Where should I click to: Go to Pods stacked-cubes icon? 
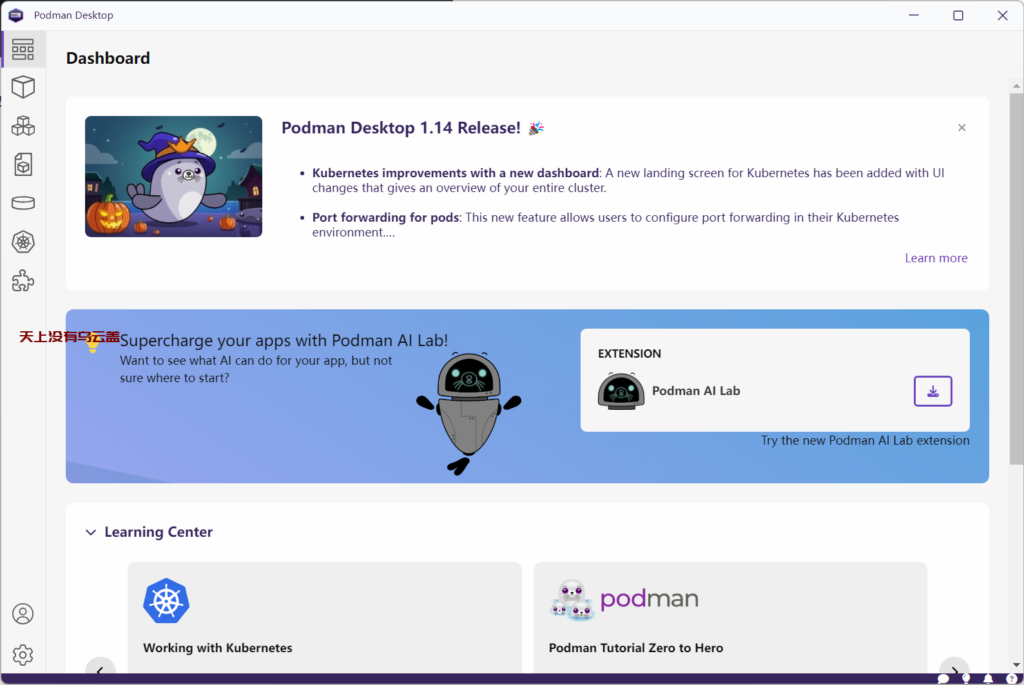(23, 125)
